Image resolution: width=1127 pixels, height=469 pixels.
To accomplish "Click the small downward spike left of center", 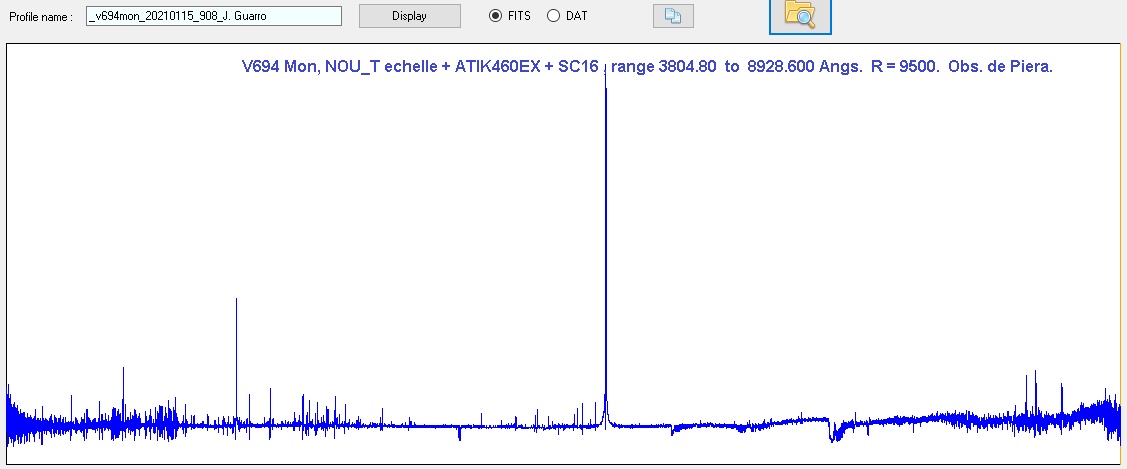I will (x=459, y=434).
